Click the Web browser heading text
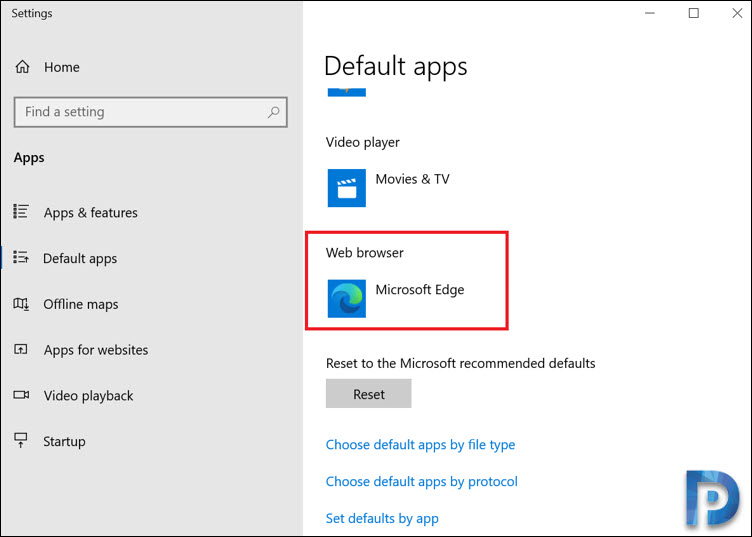Image resolution: width=752 pixels, height=537 pixels. (364, 253)
